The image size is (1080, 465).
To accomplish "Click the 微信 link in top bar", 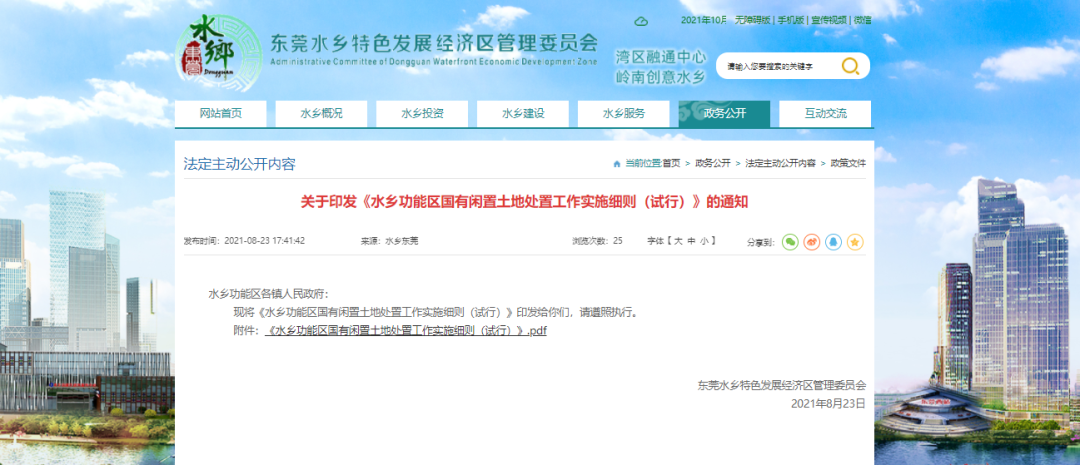I will click(862, 20).
